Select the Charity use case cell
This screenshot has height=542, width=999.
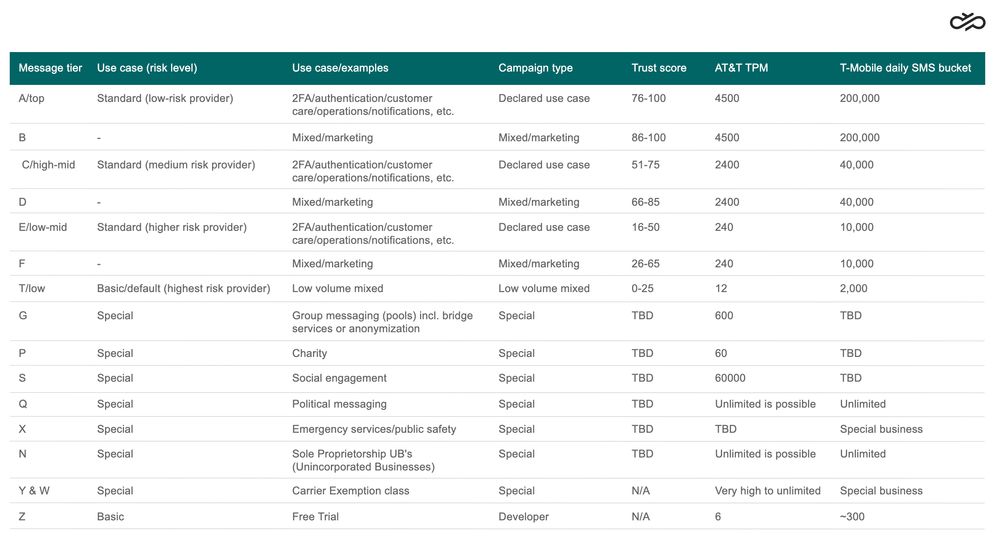[x=309, y=353]
